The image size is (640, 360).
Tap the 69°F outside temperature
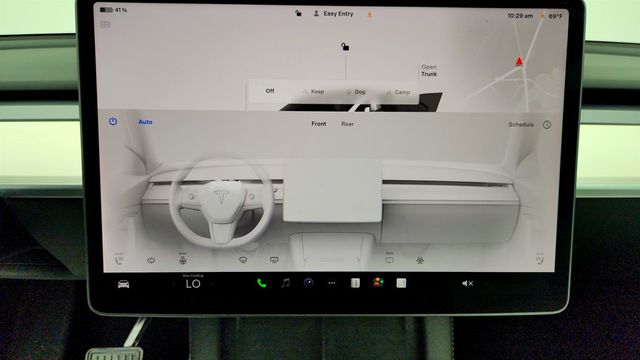[x=556, y=16]
